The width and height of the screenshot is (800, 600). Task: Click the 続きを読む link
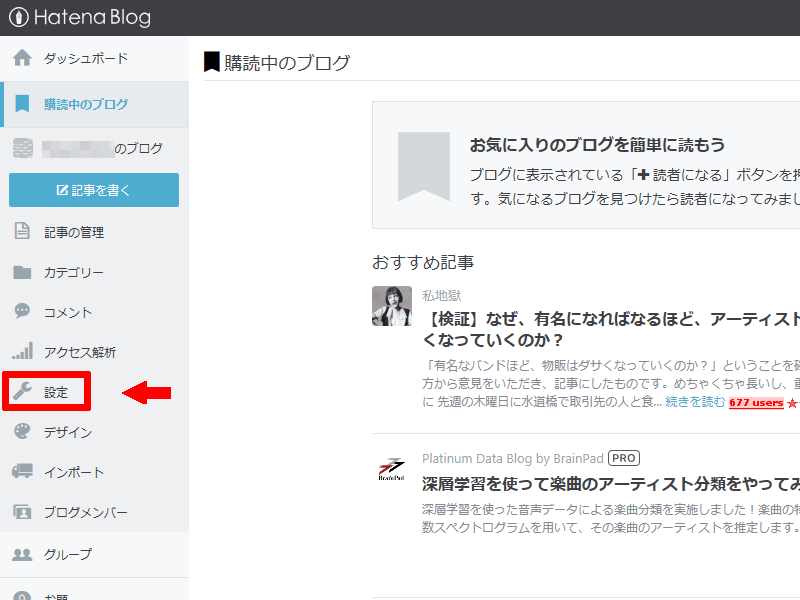pos(695,402)
